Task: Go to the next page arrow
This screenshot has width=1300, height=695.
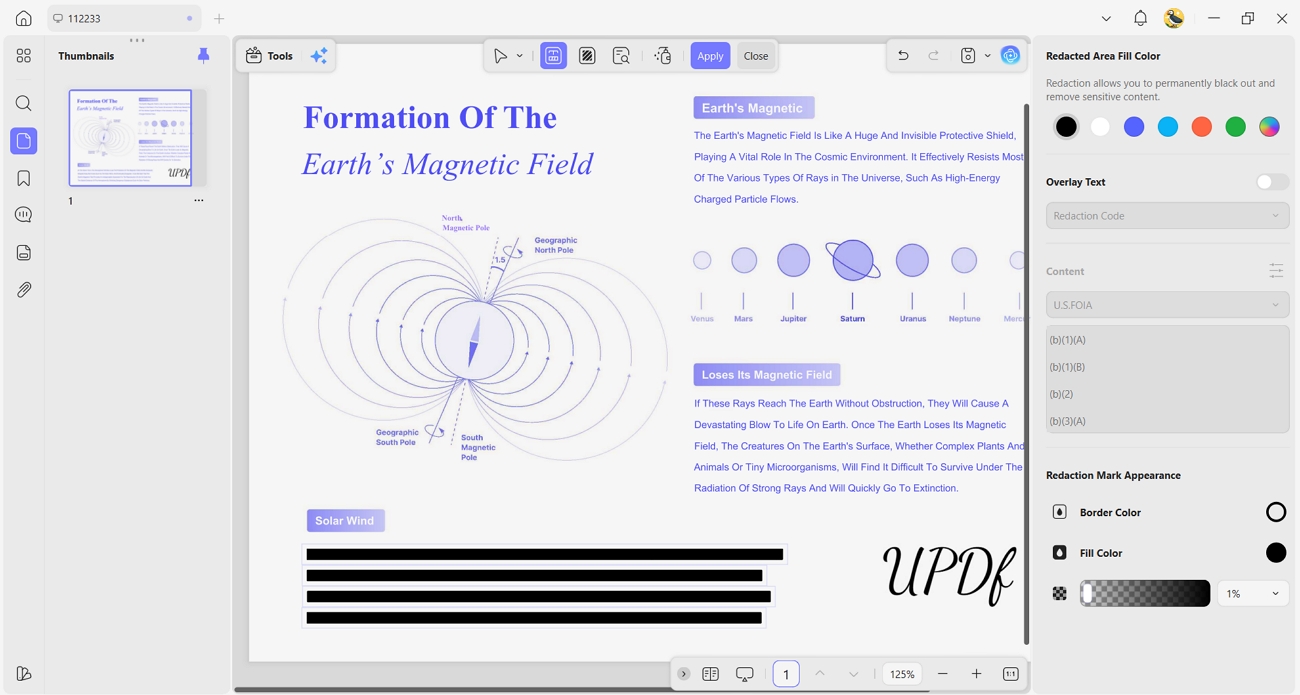Action: [x=853, y=674]
